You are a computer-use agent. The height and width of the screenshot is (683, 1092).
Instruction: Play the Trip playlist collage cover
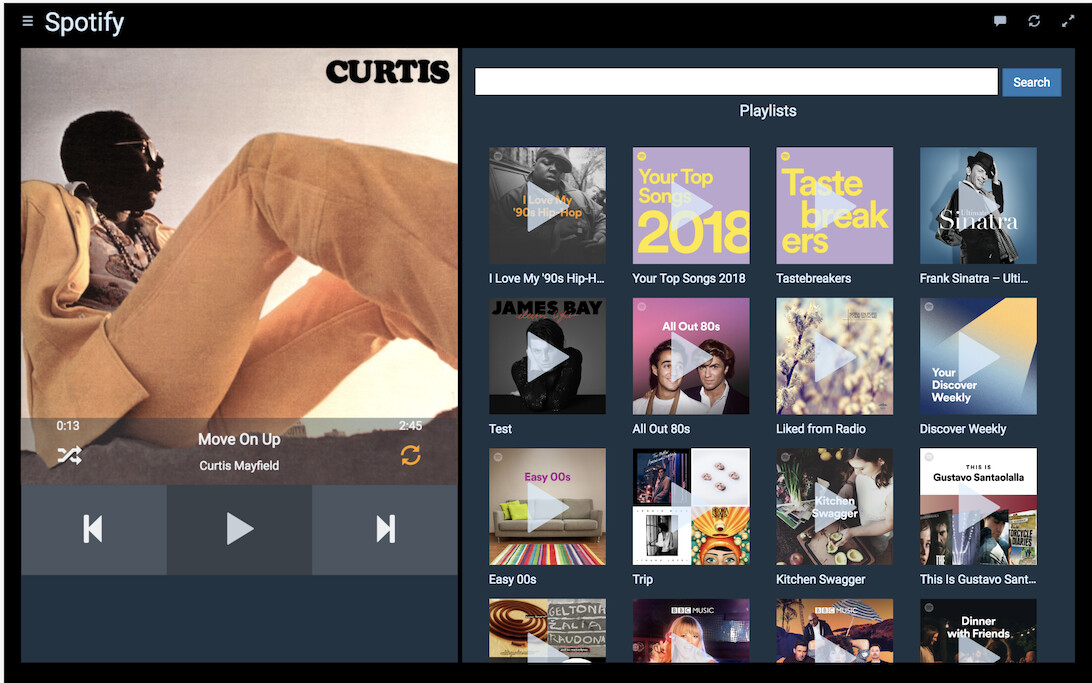click(691, 506)
